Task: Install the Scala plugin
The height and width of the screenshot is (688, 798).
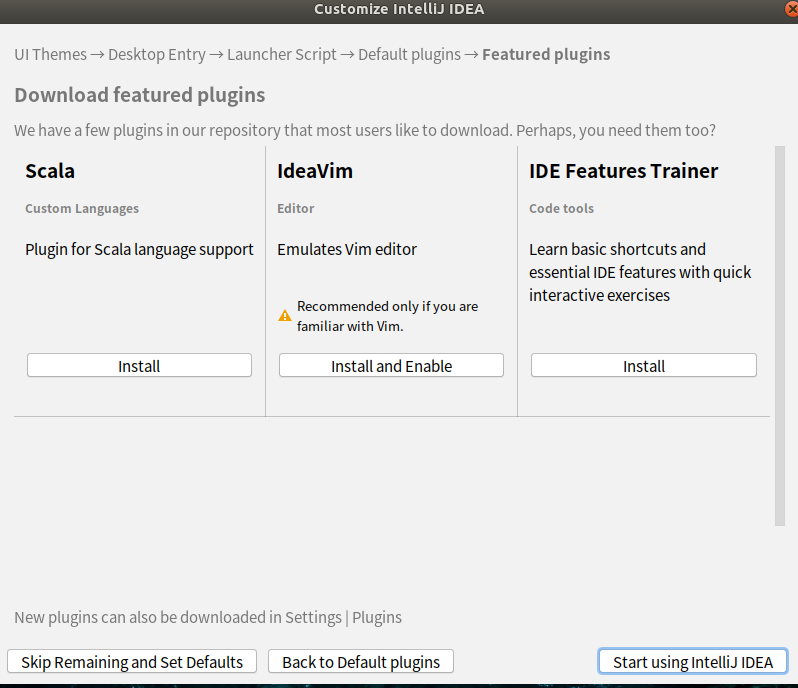Action: [x=139, y=365]
